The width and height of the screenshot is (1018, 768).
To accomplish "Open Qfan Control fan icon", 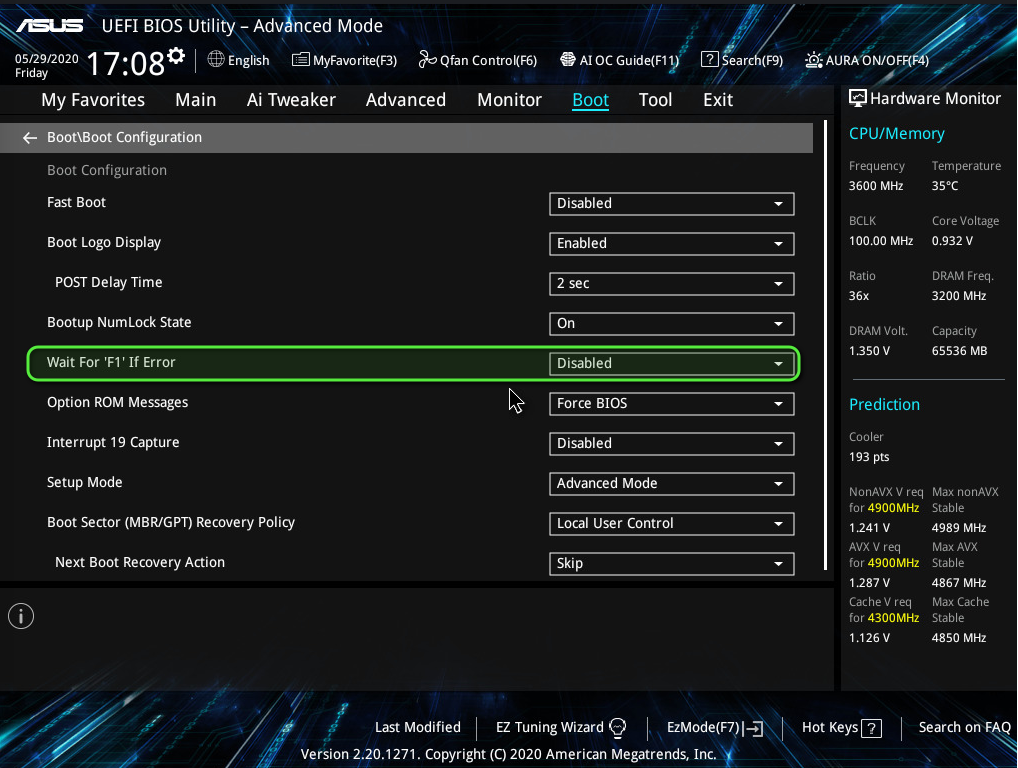I will (x=427, y=60).
